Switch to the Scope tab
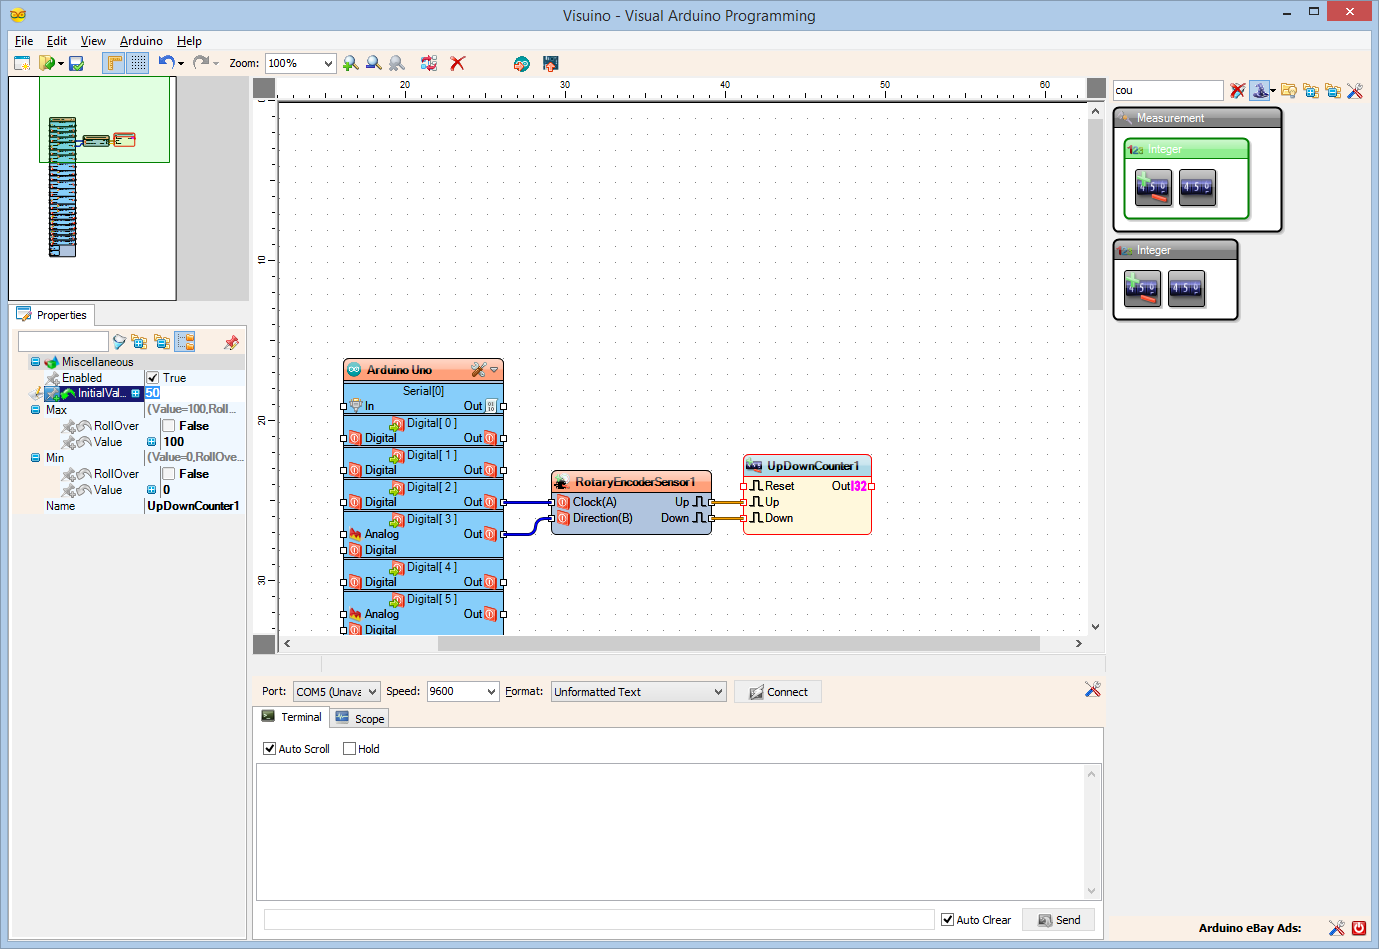The height and width of the screenshot is (949, 1379). [x=359, y=717]
